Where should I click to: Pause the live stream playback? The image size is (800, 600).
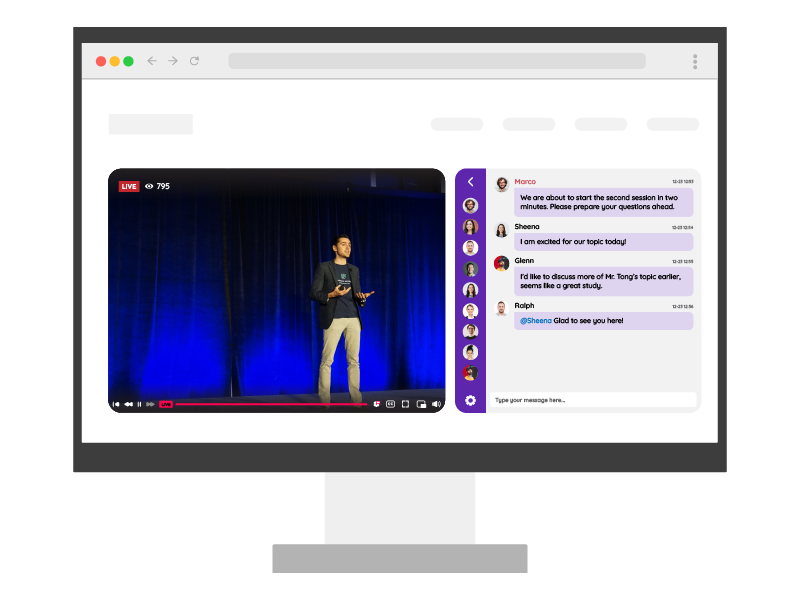pos(139,405)
